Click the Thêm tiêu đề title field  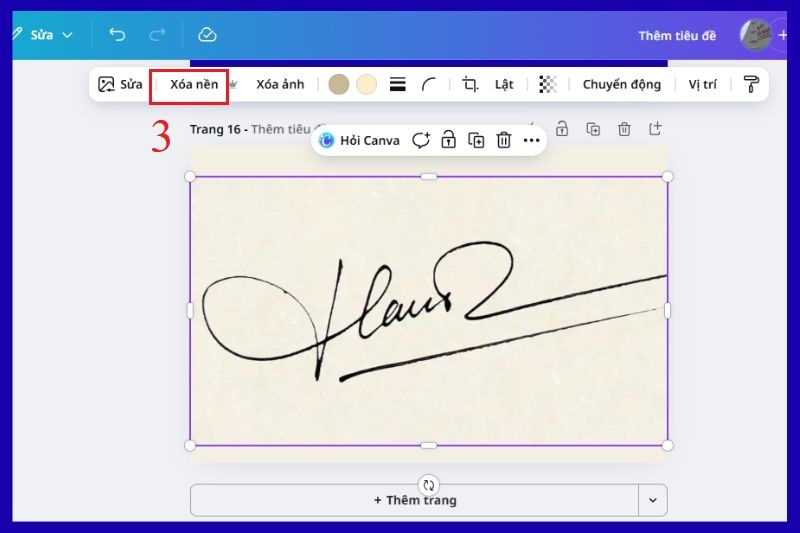[x=677, y=36]
